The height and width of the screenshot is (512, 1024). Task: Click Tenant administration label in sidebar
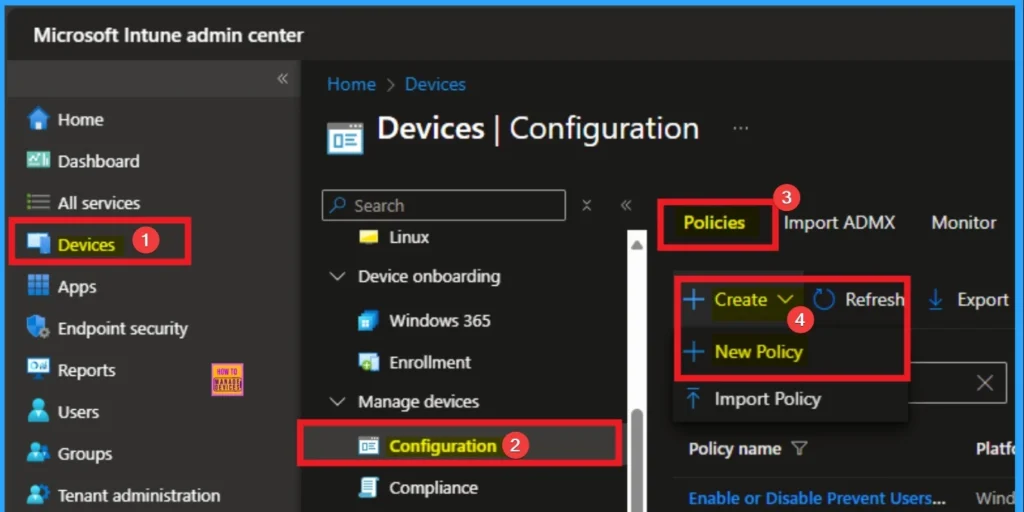[139, 496]
